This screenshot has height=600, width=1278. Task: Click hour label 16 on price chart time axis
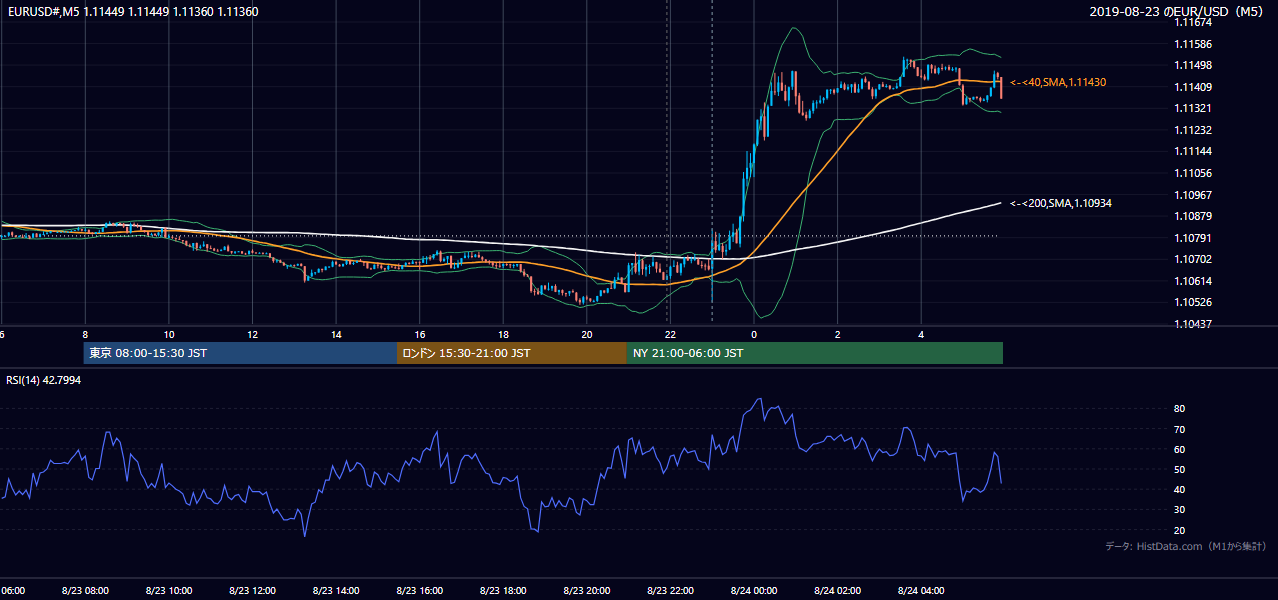click(420, 335)
